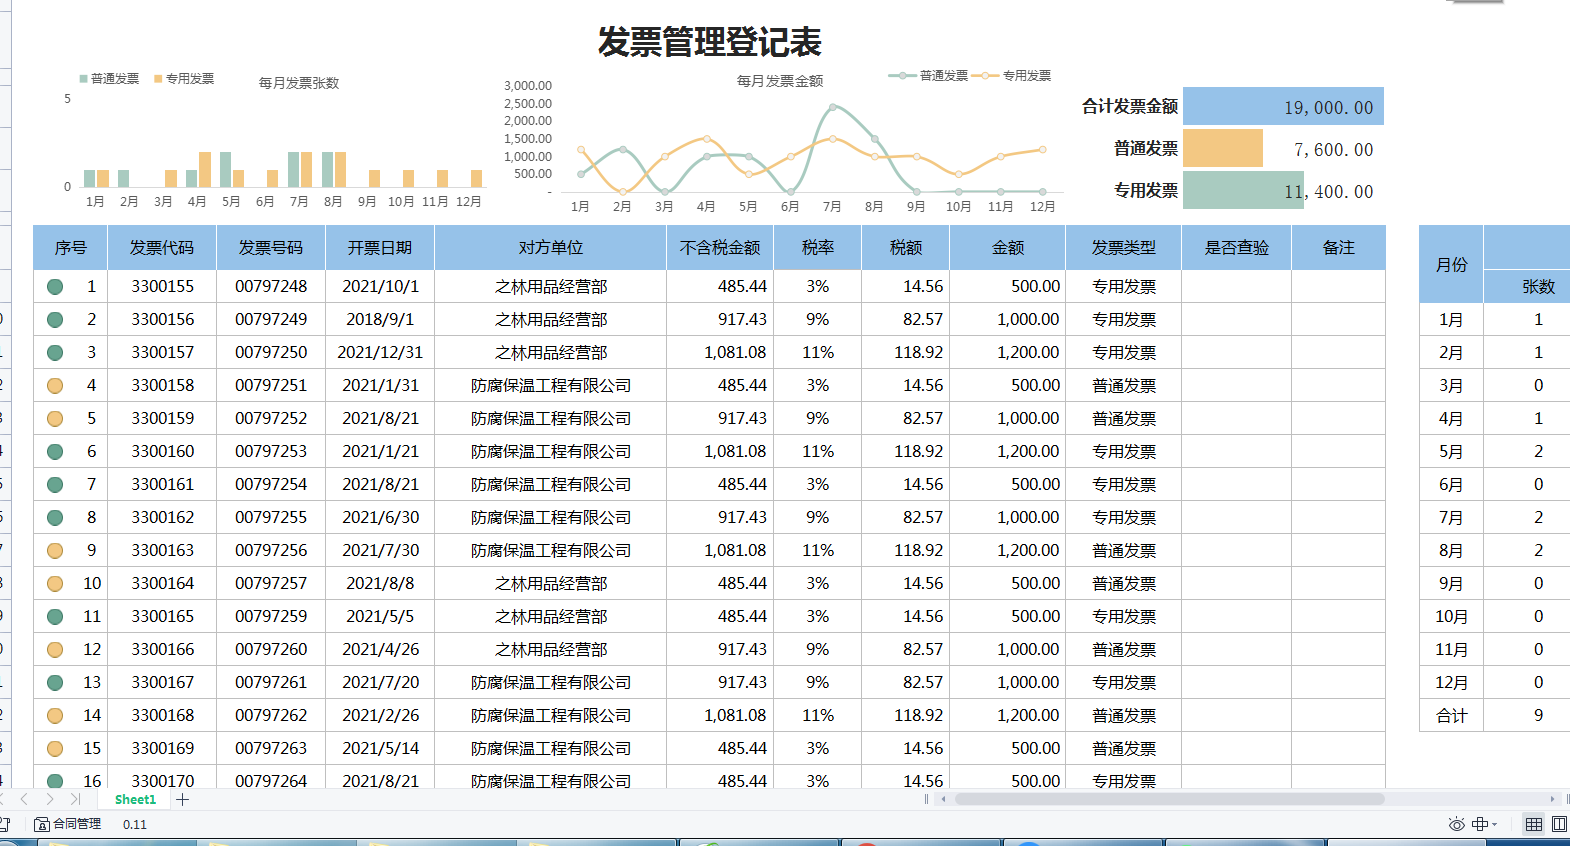Select the green status dot in row 2

coord(55,320)
